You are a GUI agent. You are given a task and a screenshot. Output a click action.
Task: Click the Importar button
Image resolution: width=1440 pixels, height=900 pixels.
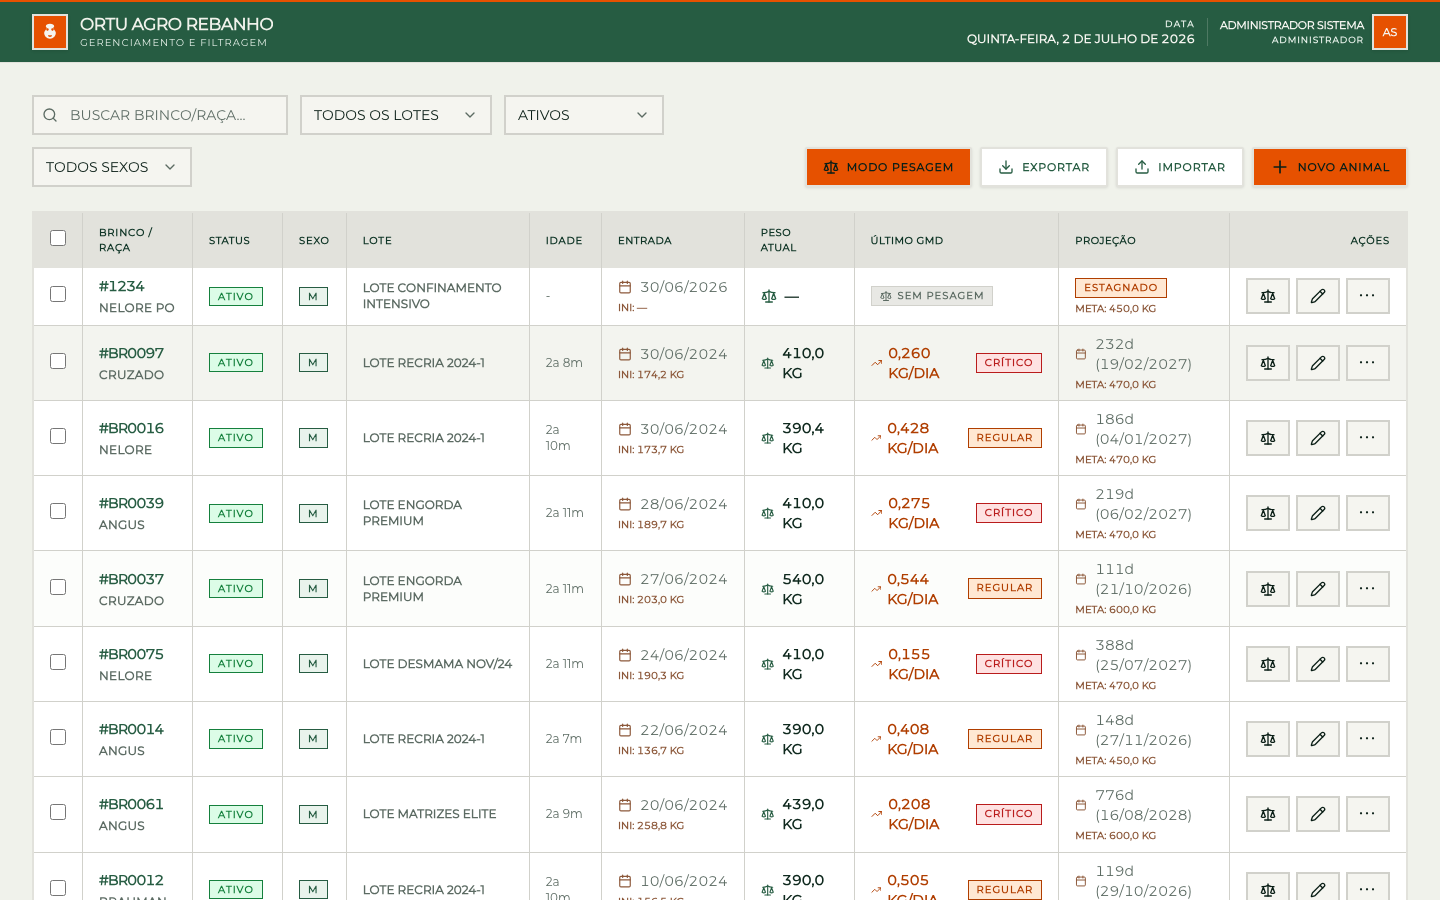pyautogui.click(x=1180, y=167)
